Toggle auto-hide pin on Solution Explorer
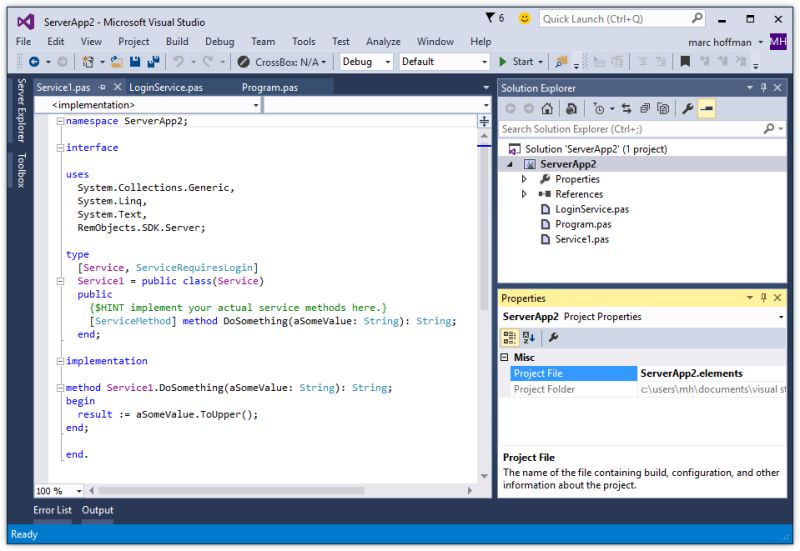Image resolution: width=800 pixels, height=551 pixels. coord(763,88)
